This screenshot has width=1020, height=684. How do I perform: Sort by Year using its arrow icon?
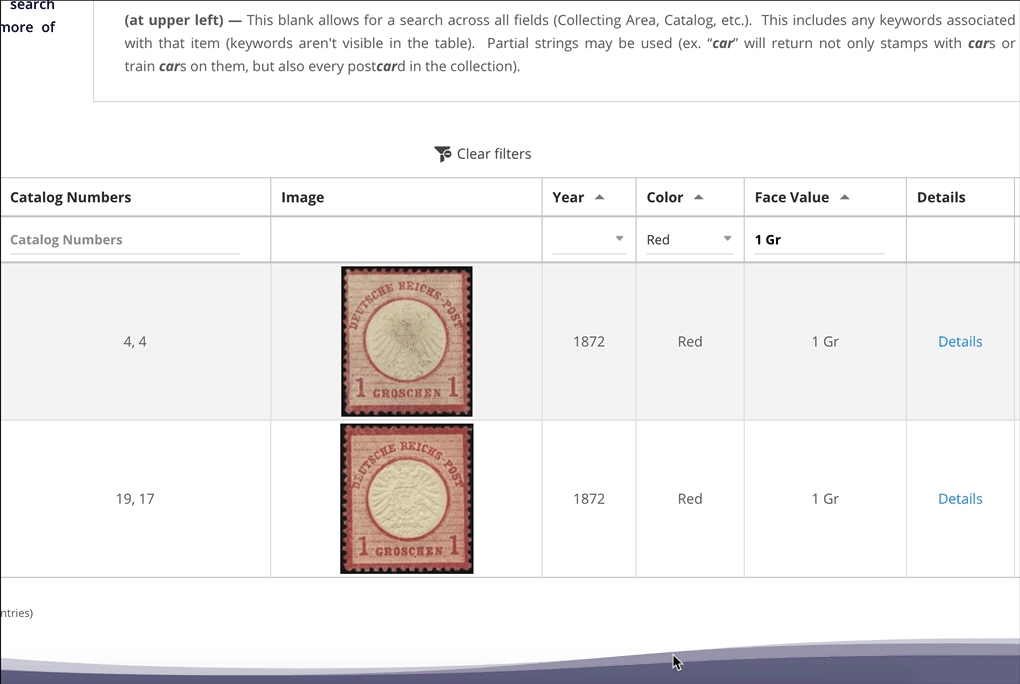click(600, 197)
